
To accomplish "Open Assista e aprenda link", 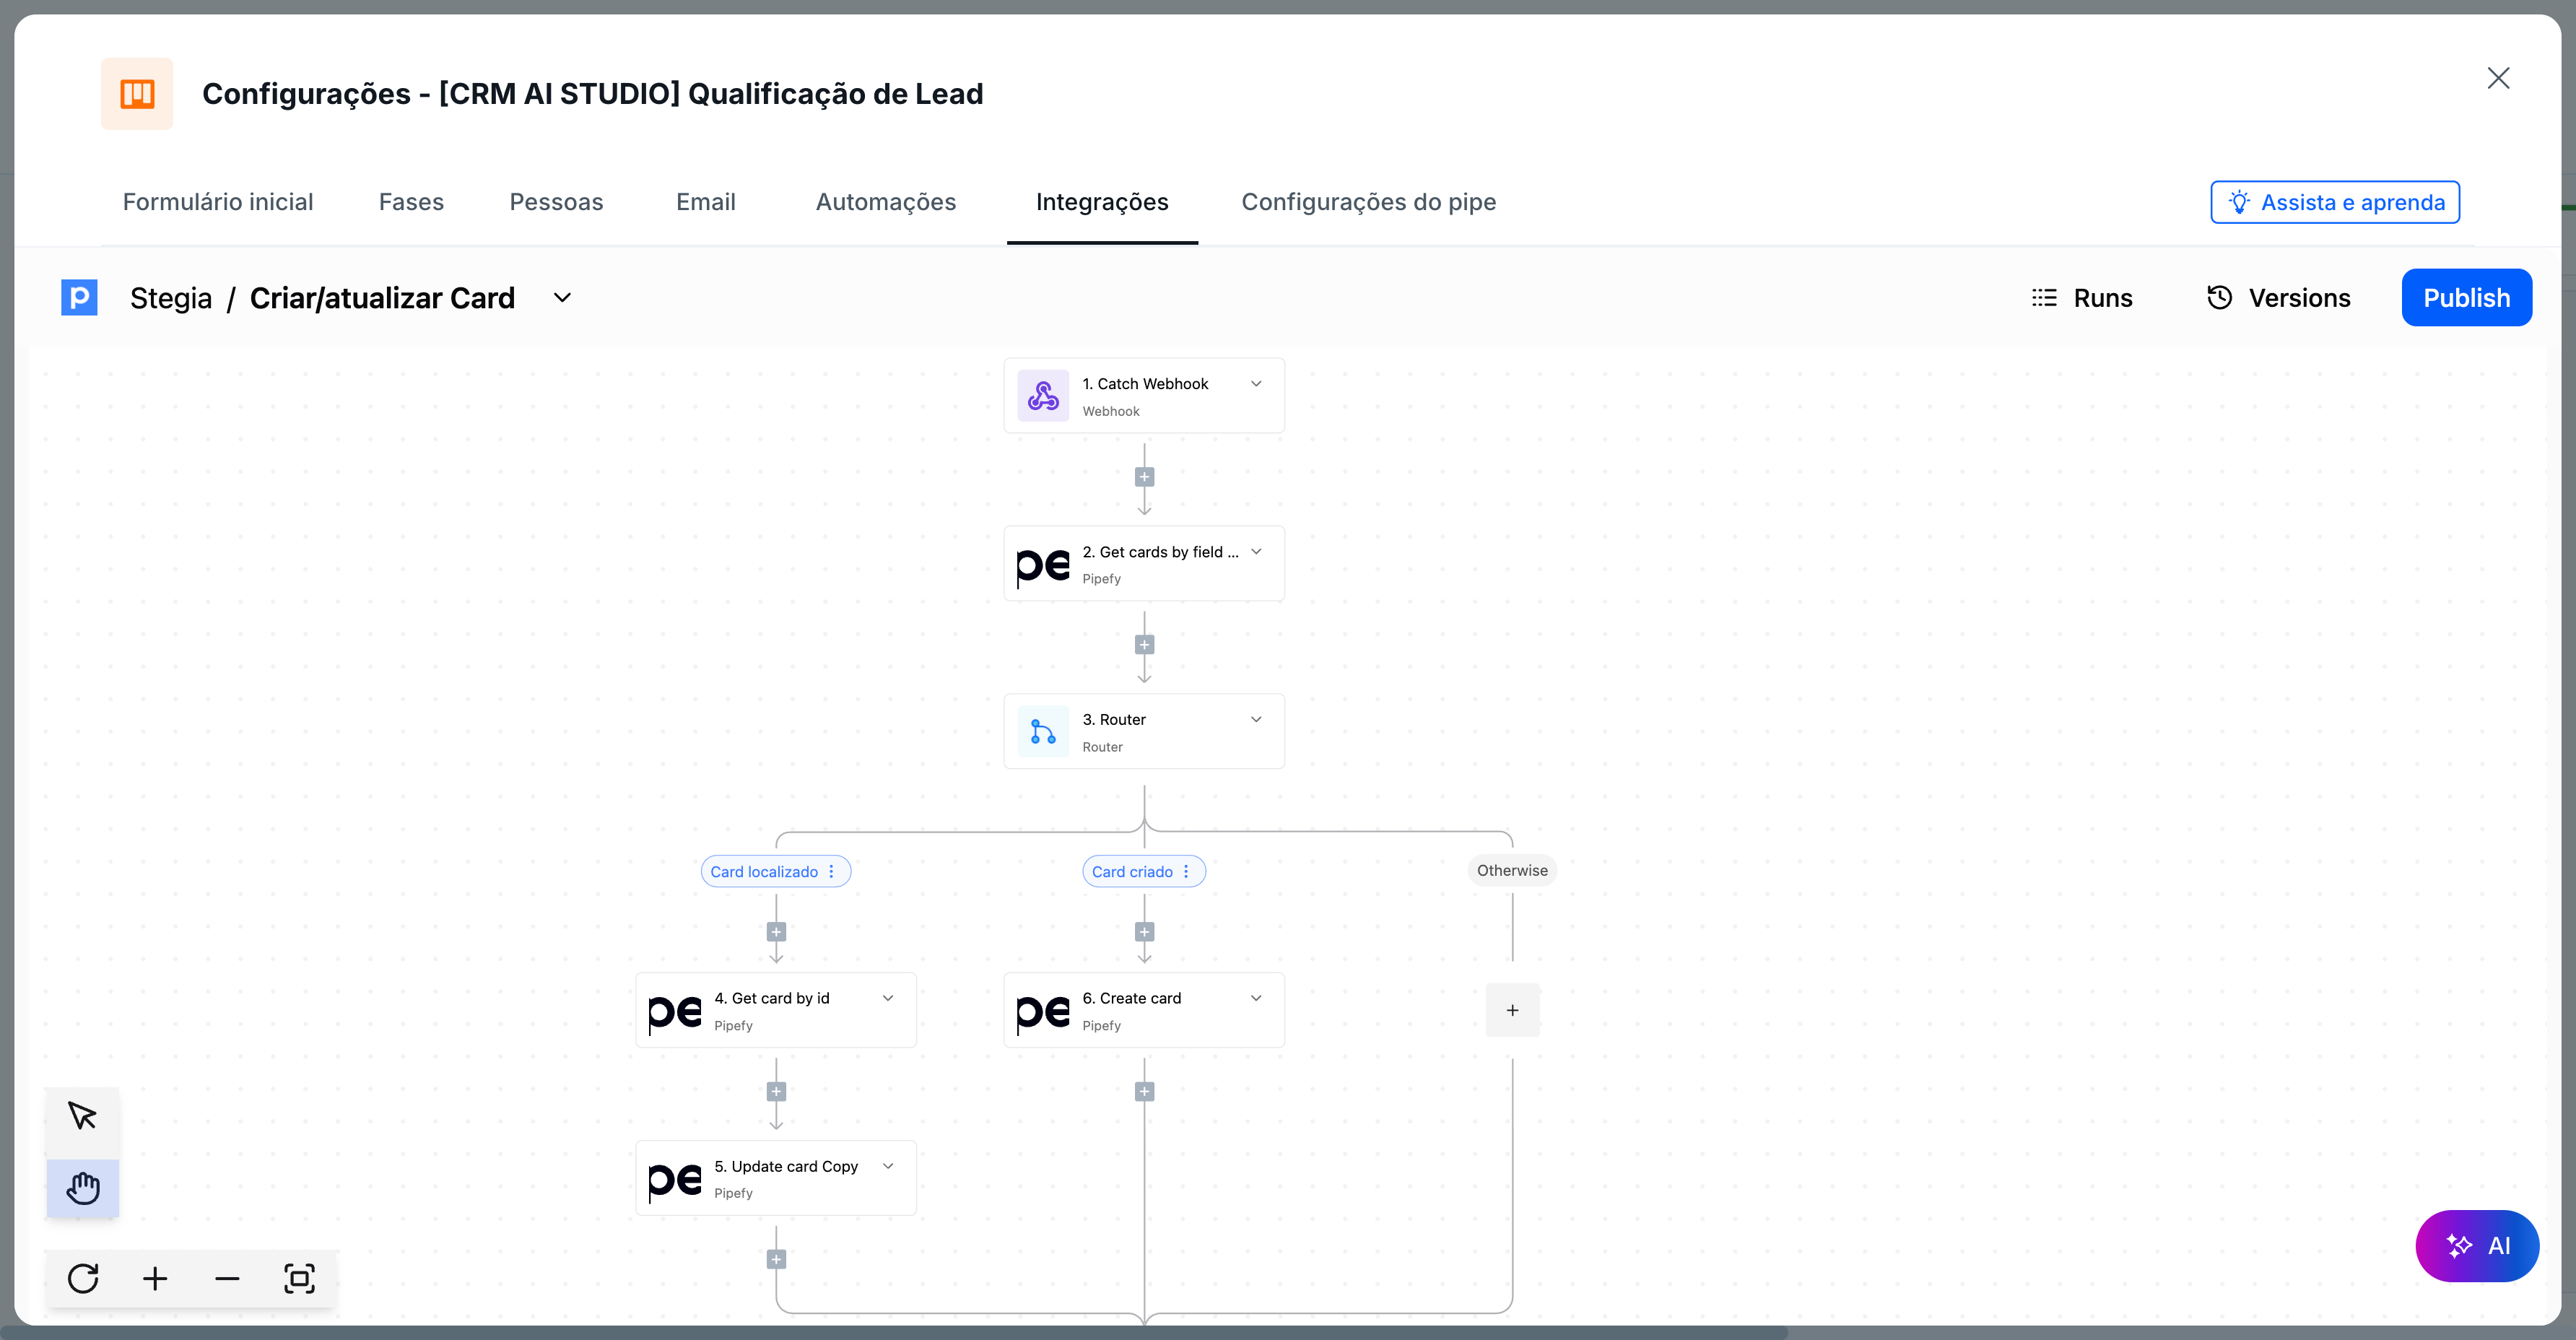I will (x=2334, y=202).
